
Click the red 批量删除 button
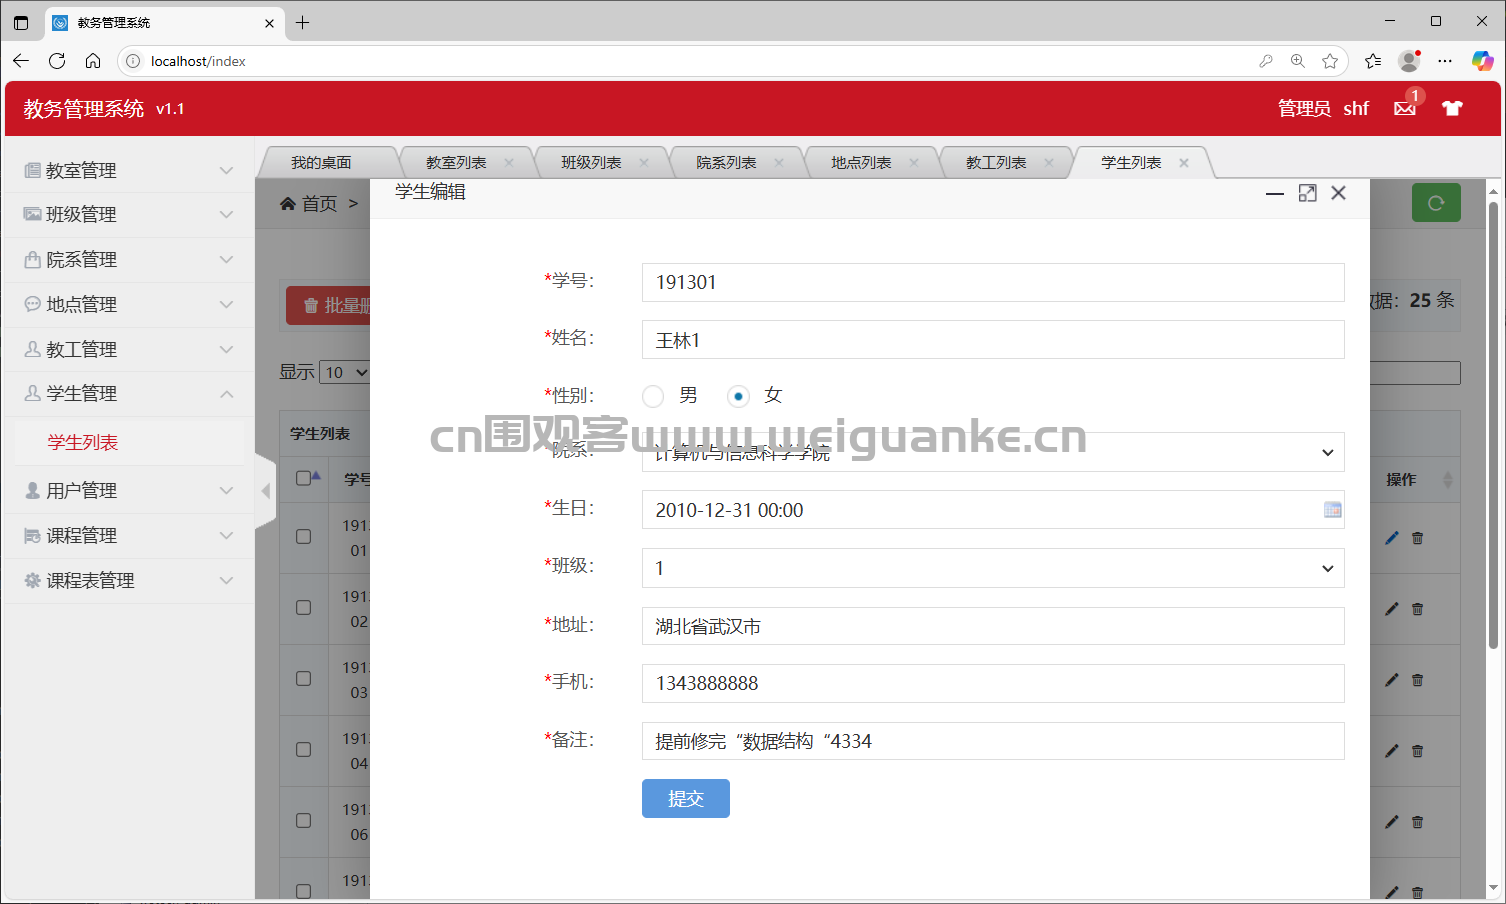point(328,305)
